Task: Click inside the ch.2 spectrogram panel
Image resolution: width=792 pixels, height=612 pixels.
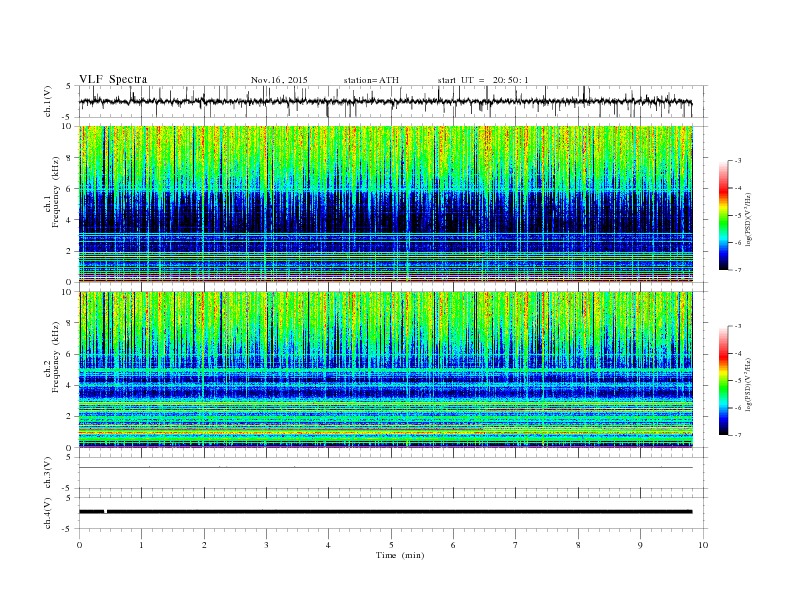Action: [385, 370]
